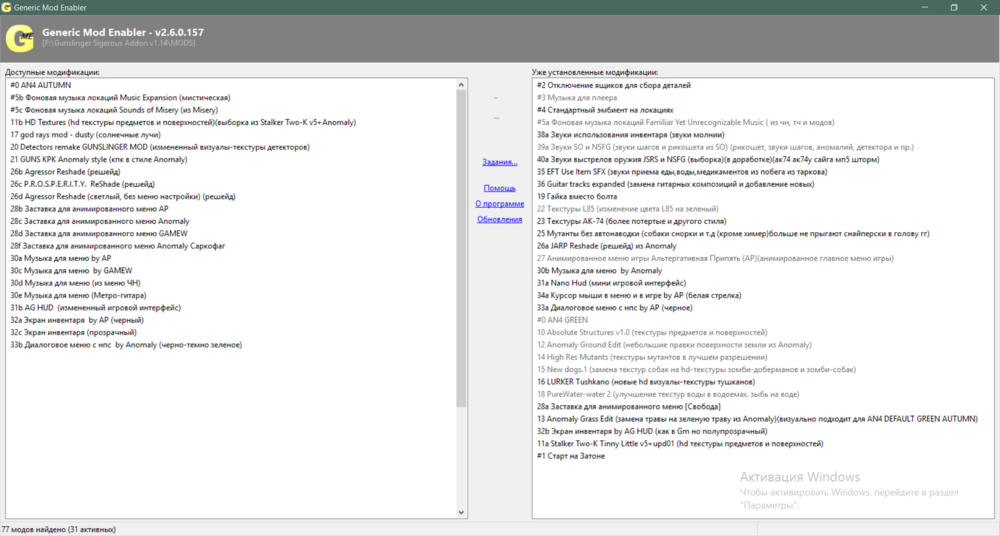Check for updates via Обновления link
1000x536 pixels.
499,219
